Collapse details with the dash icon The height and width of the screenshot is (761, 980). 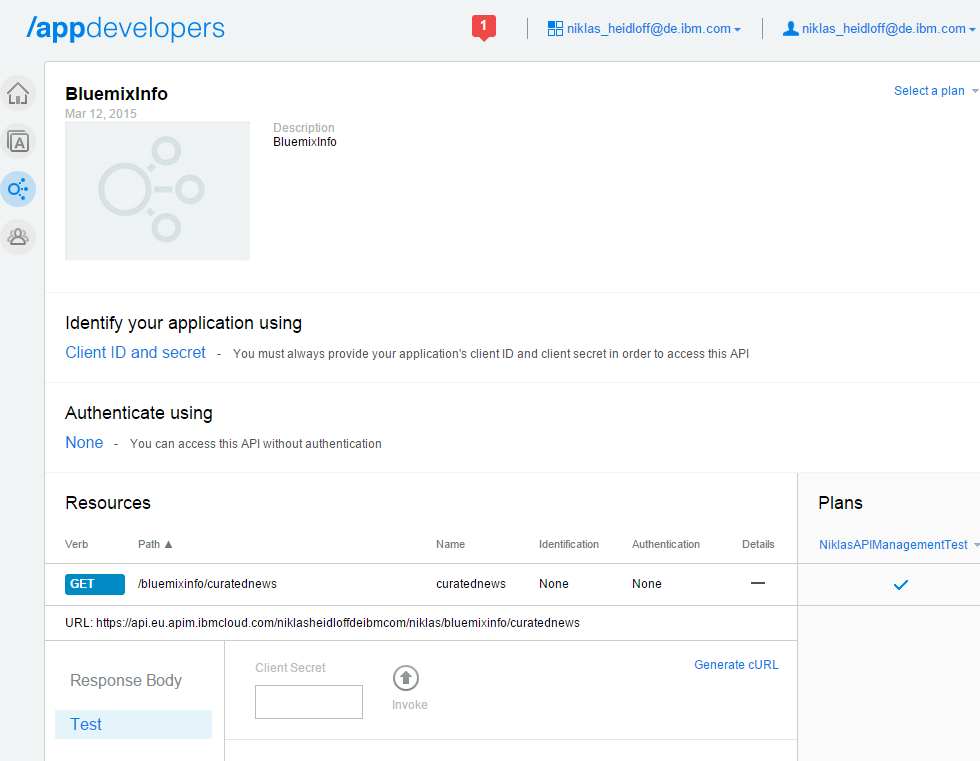click(x=758, y=584)
